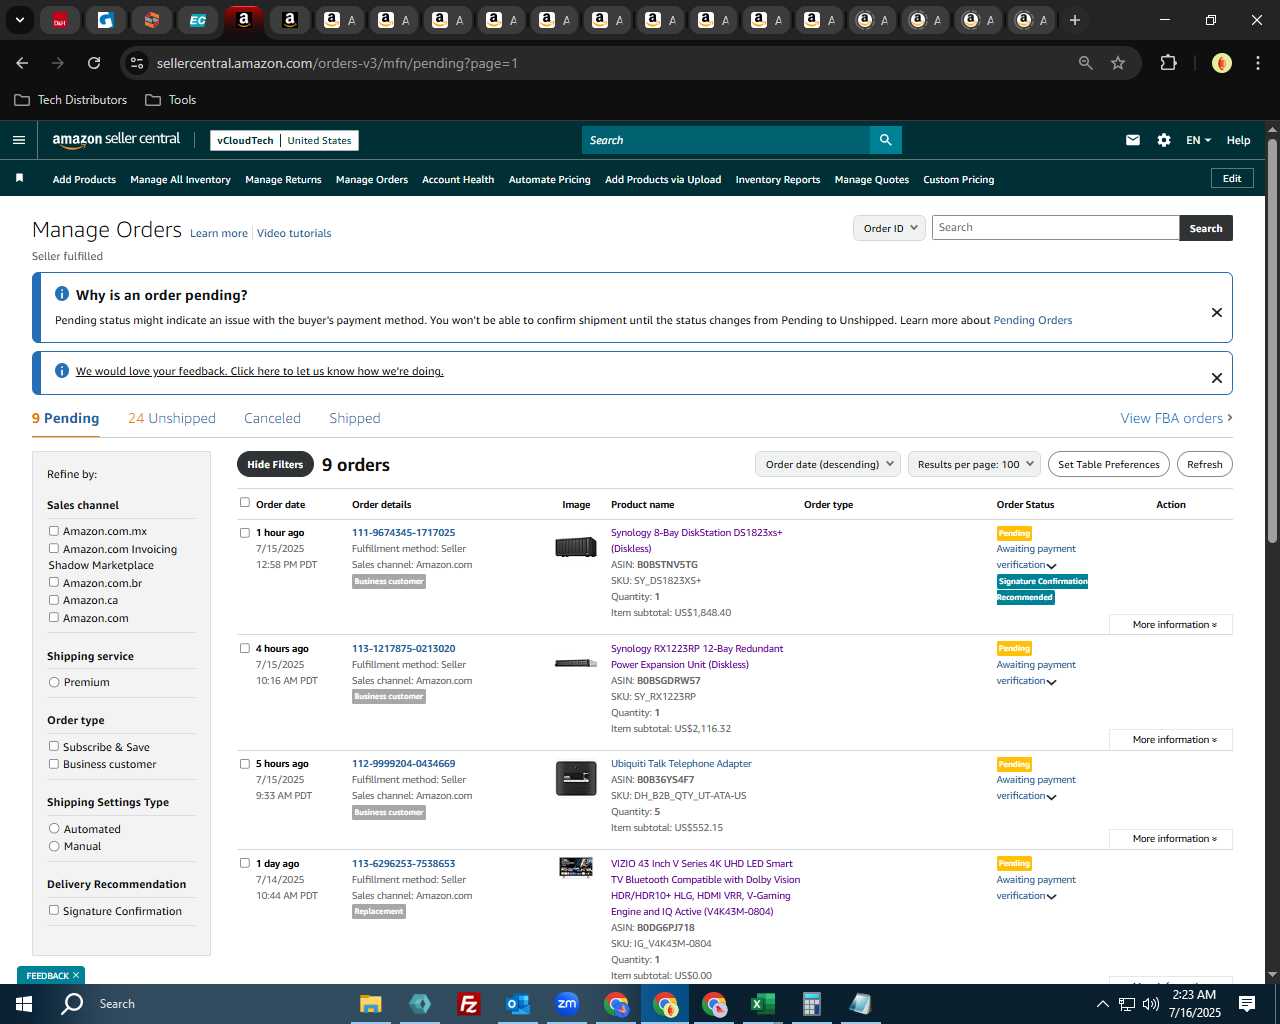Dismiss the 'Why is an order pending' banner

(x=1216, y=312)
